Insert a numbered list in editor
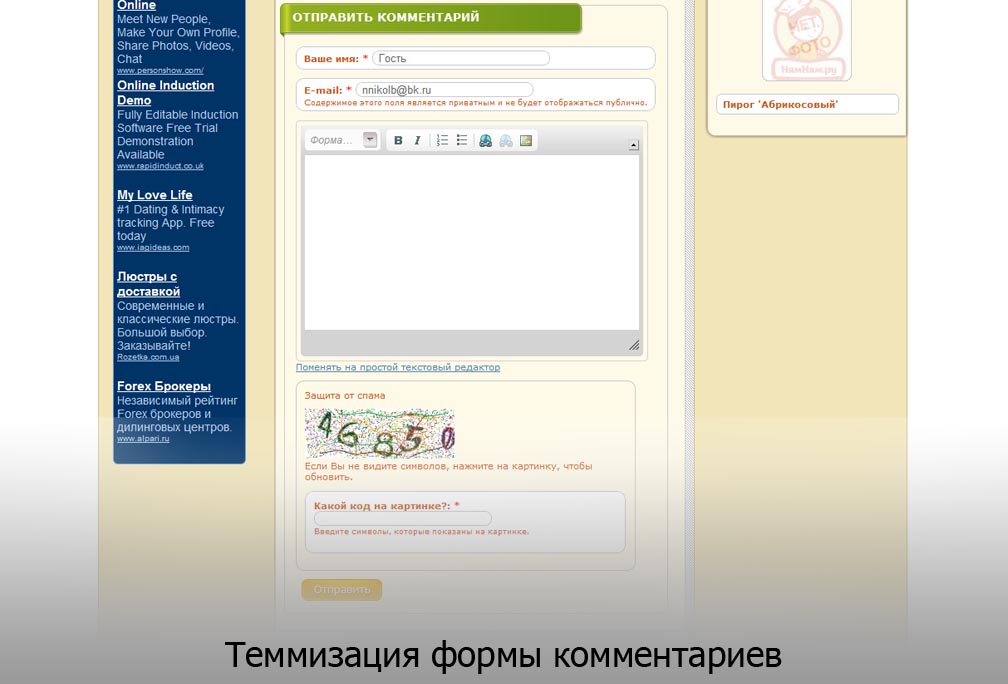 pos(442,141)
